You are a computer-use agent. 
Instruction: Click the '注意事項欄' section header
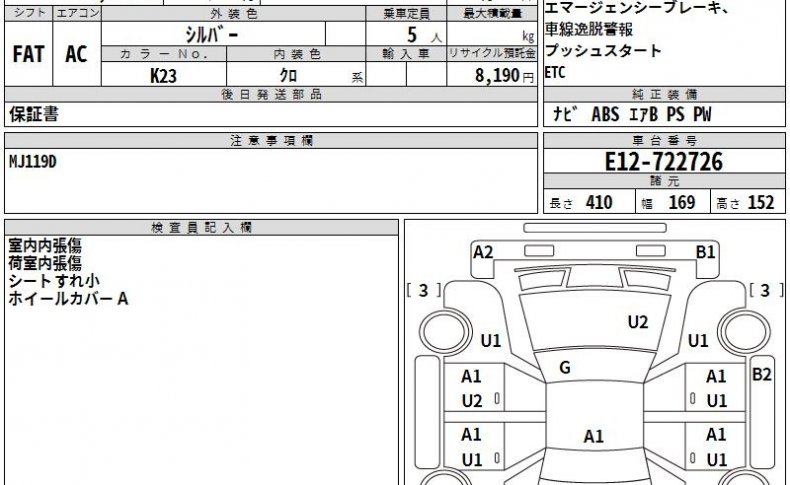272,141
